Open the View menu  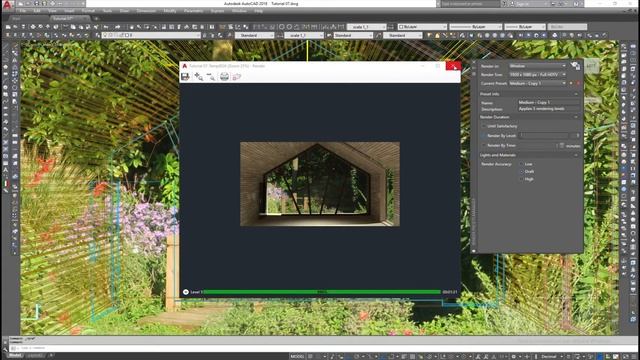pos(52,11)
